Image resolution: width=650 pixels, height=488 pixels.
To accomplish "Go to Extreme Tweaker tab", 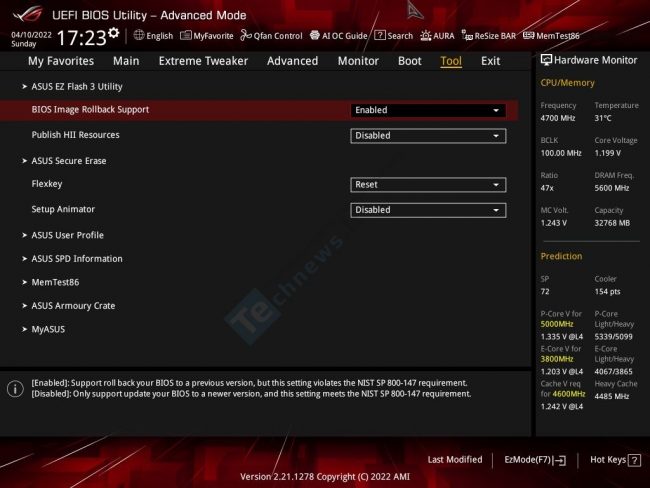I will tap(203, 61).
